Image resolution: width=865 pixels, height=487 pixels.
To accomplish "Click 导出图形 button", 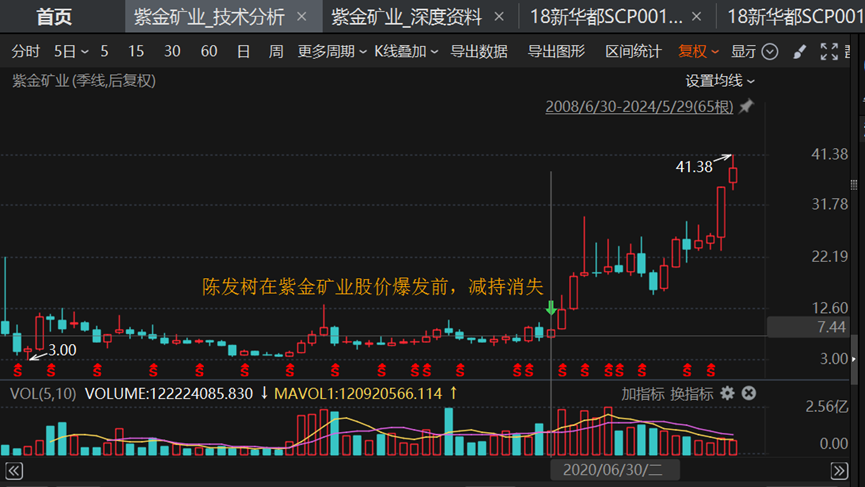I will click(556, 51).
